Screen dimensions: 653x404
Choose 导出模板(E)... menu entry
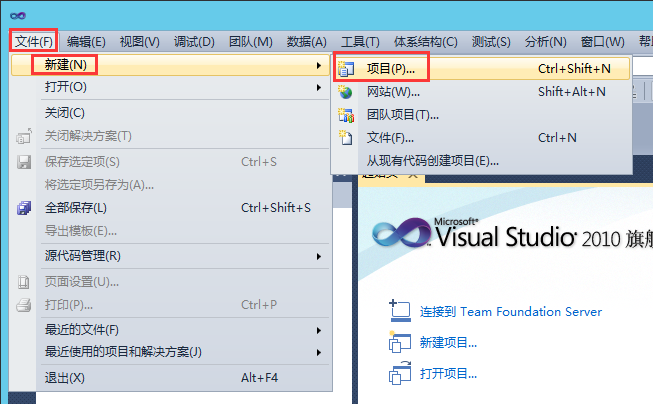tap(170, 231)
